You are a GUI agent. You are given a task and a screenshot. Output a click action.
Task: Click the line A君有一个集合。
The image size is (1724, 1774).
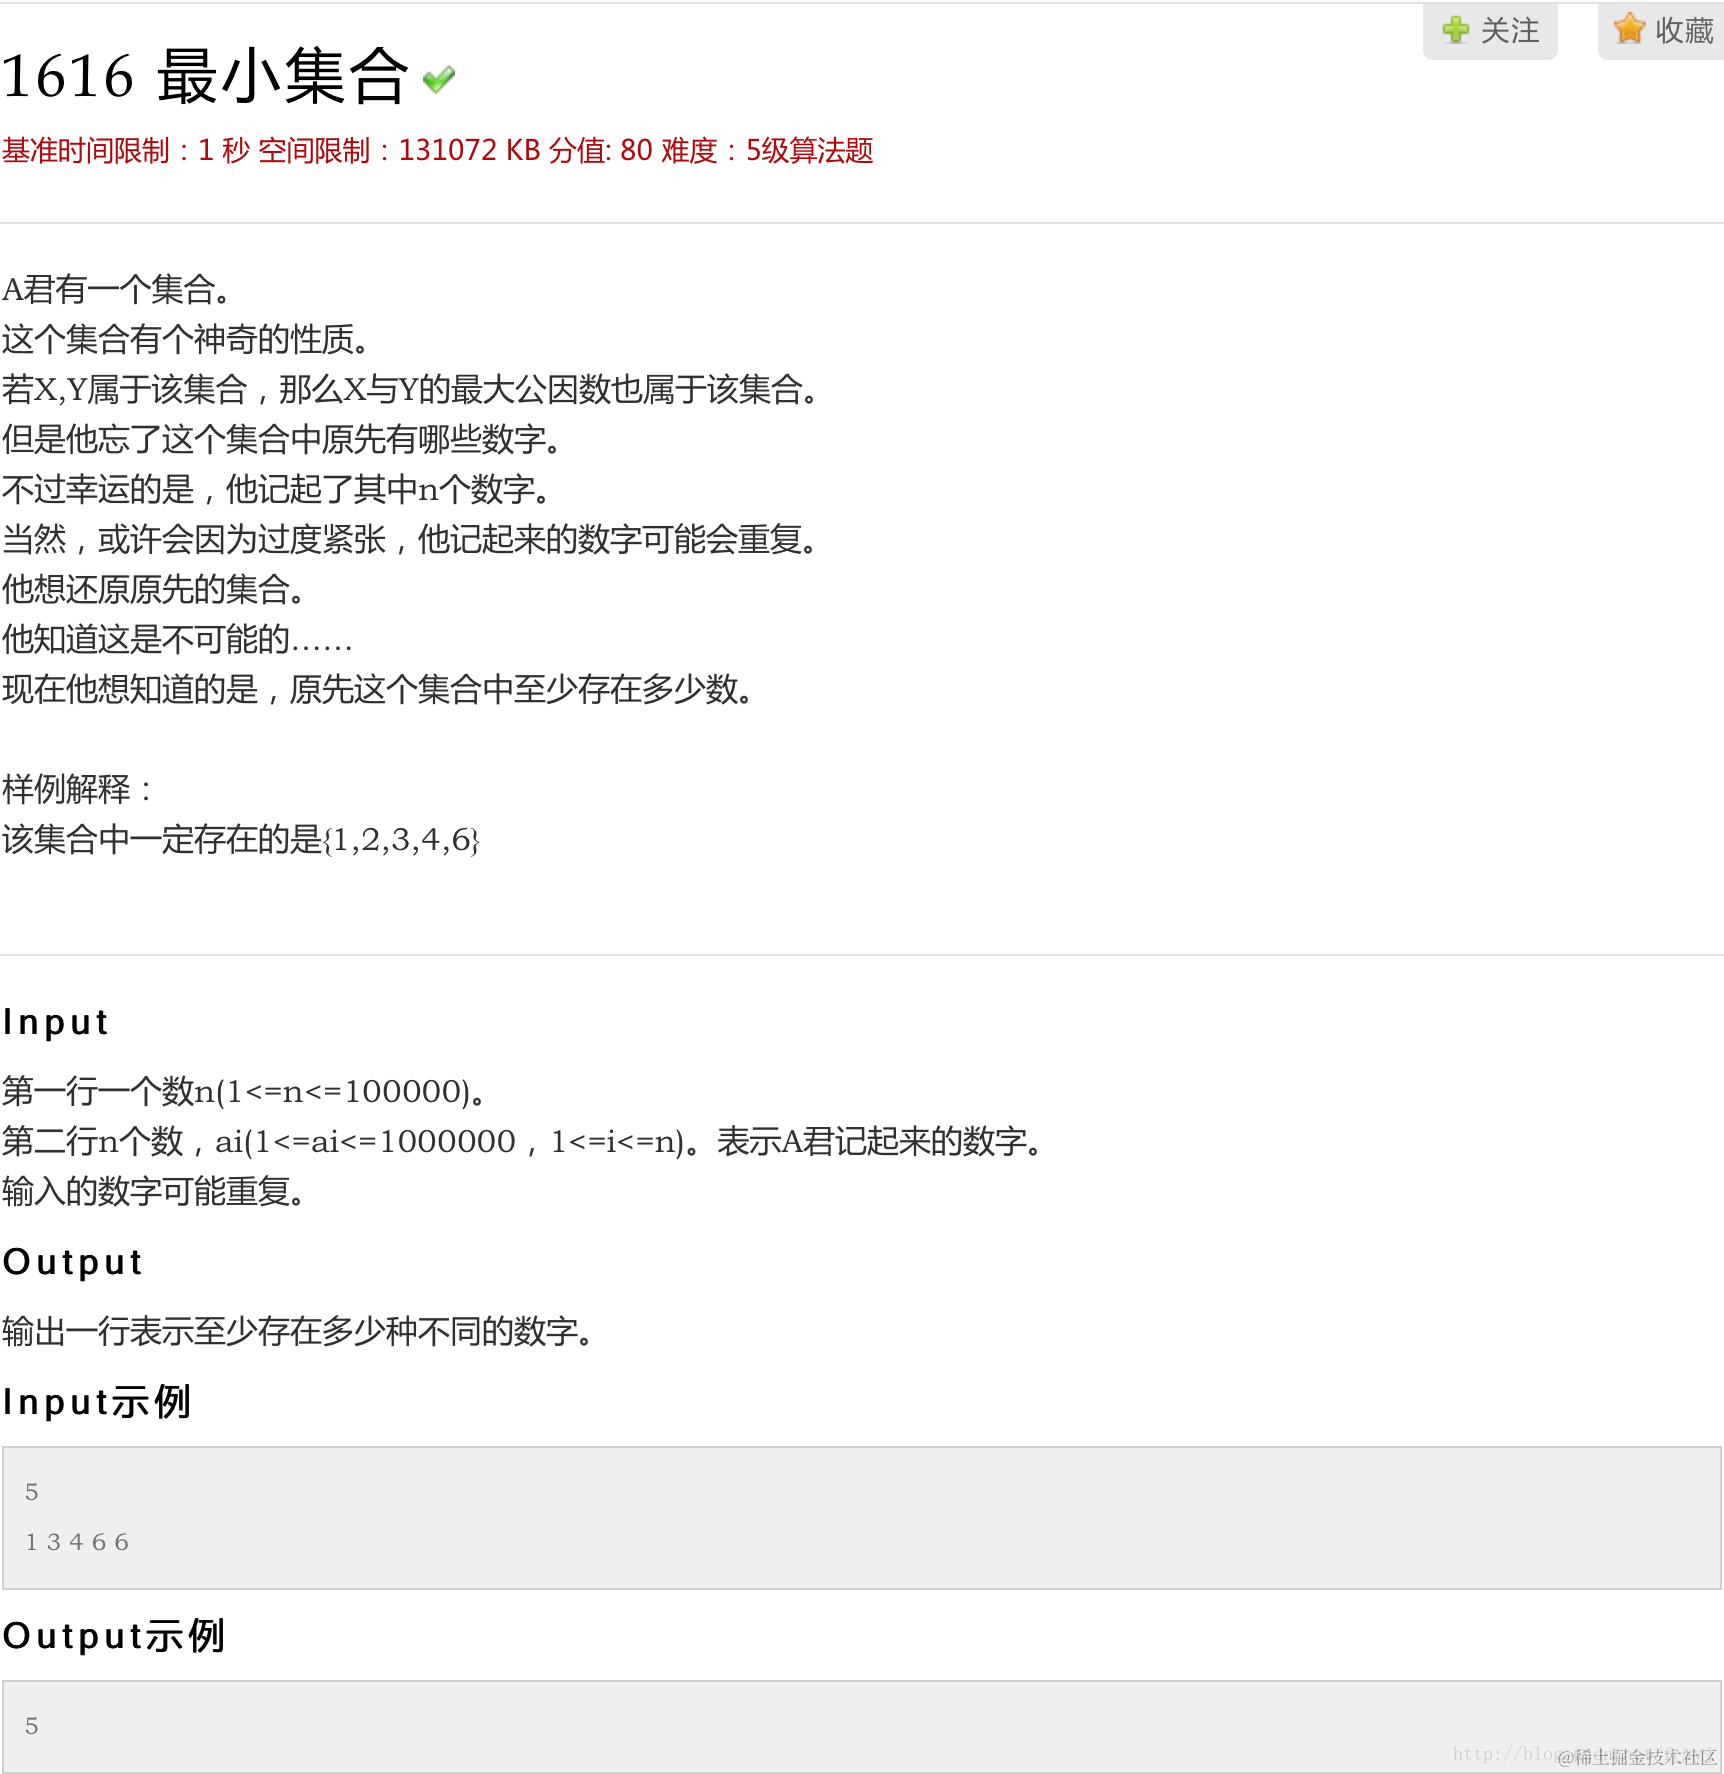click(x=117, y=290)
